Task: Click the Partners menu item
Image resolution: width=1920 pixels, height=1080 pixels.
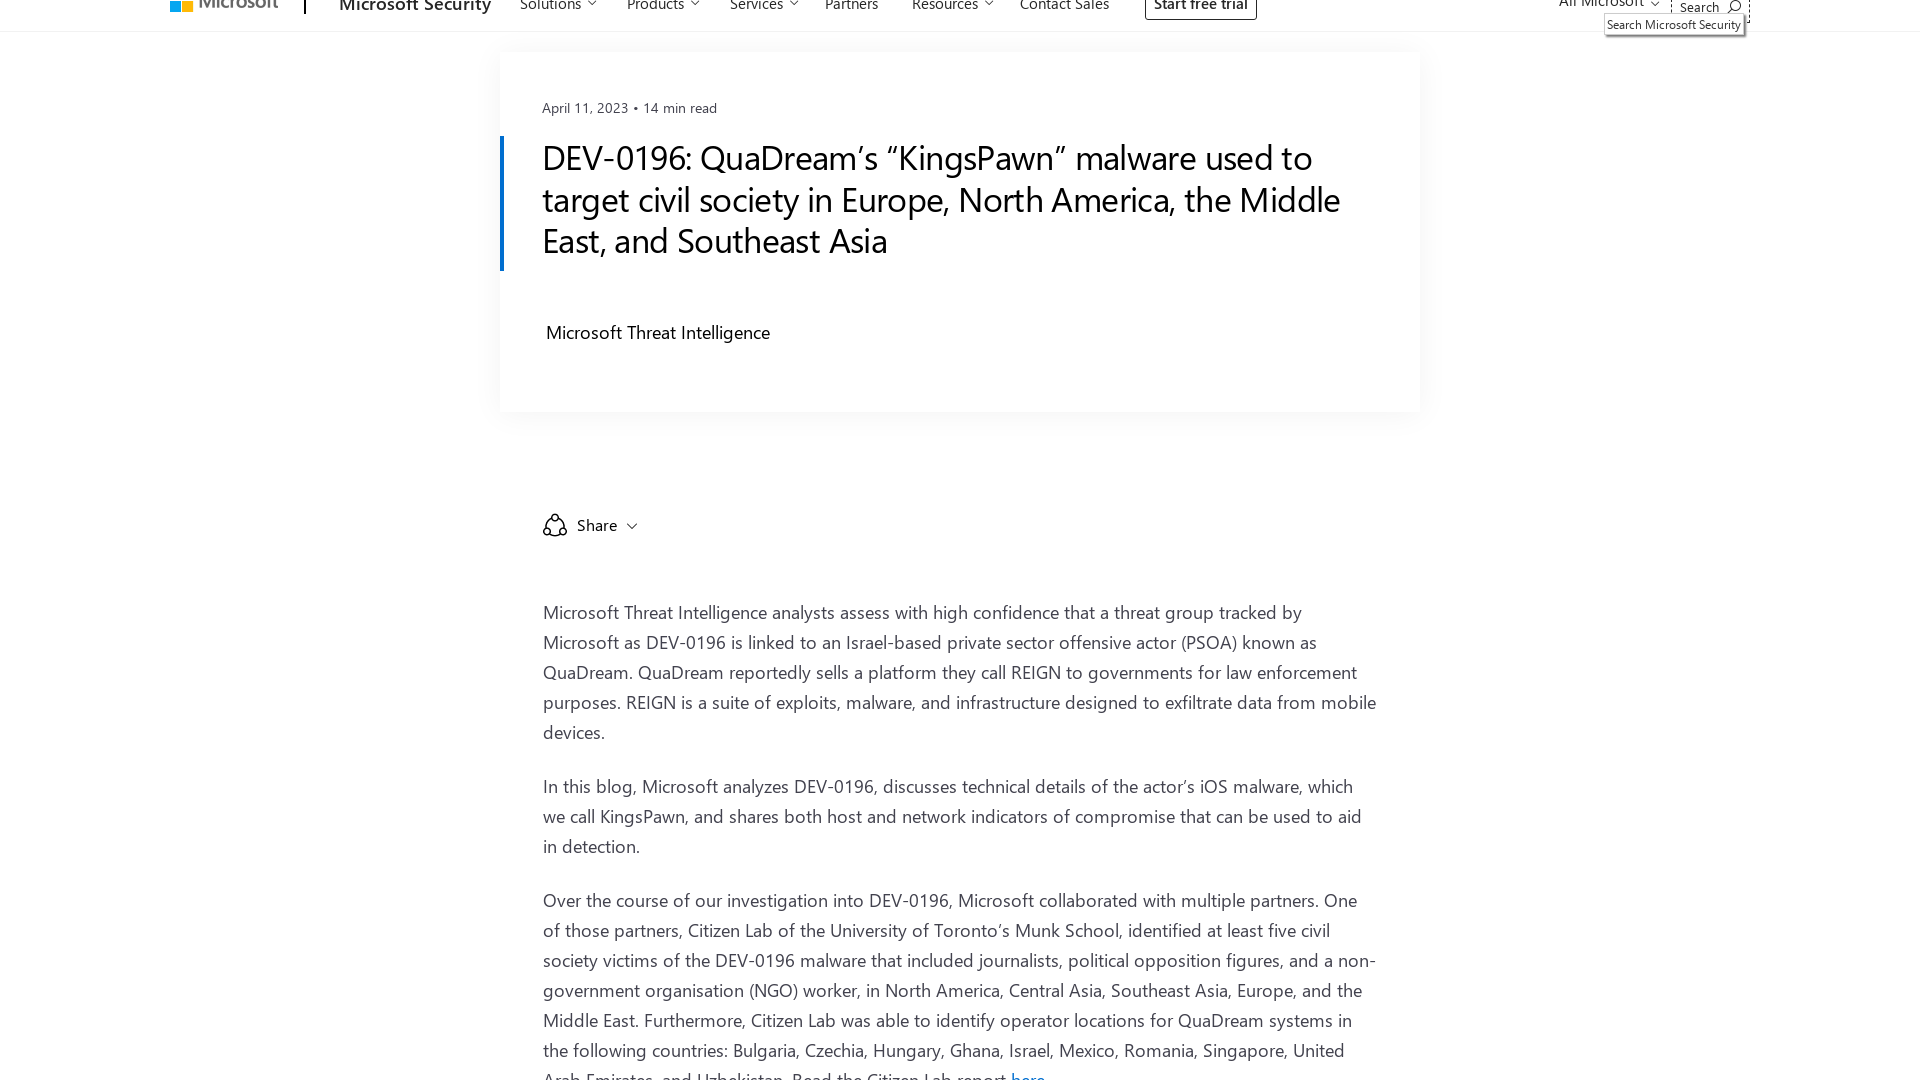Action: 852,7
